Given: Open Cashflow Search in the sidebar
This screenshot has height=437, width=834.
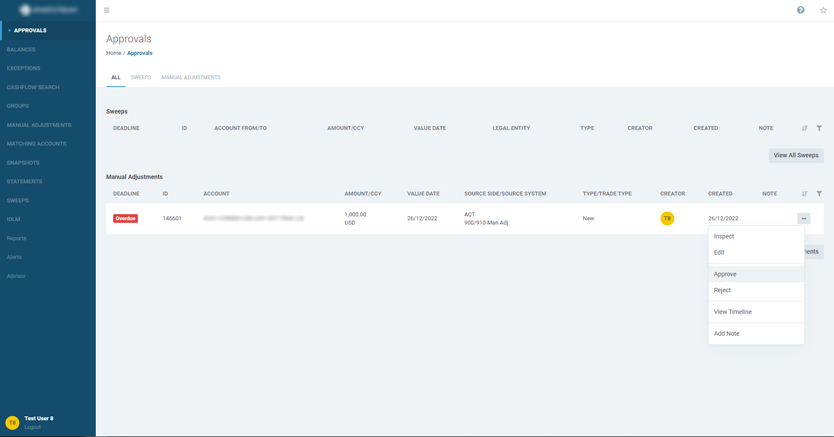Looking at the screenshot, I should point(33,87).
